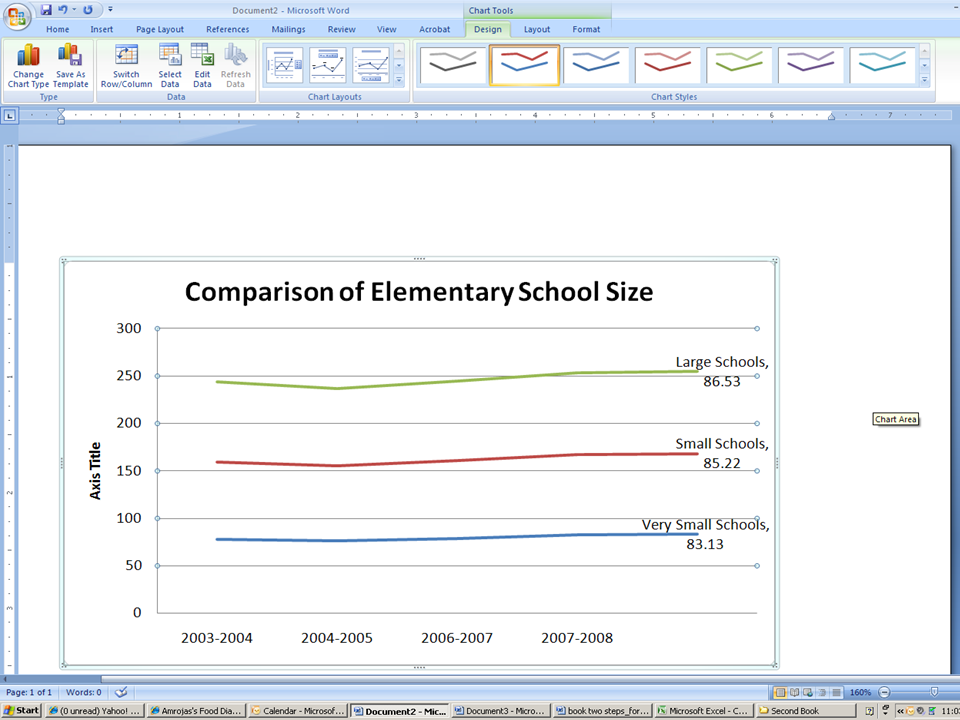Choose the highlighted red and blue chart style

pos(524,65)
